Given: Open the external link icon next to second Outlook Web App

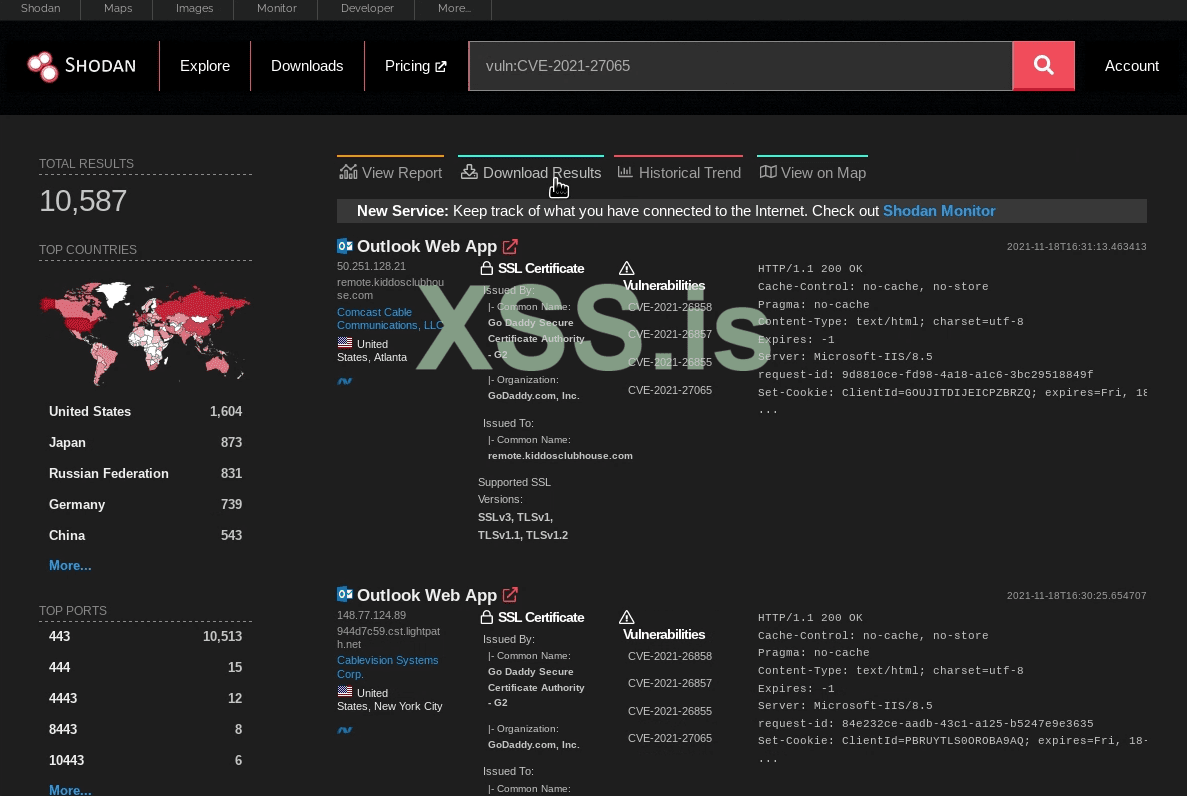Looking at the screenshot, I should click(x=510, y=595).
